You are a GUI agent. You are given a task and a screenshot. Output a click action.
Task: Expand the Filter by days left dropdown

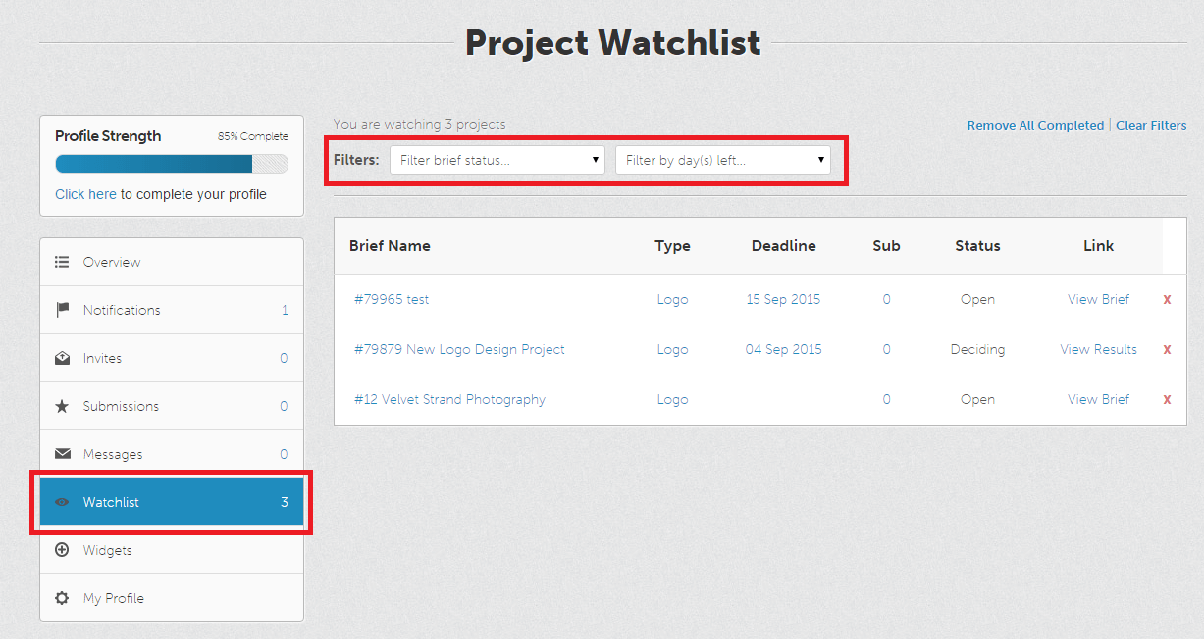tap(723, 160)
